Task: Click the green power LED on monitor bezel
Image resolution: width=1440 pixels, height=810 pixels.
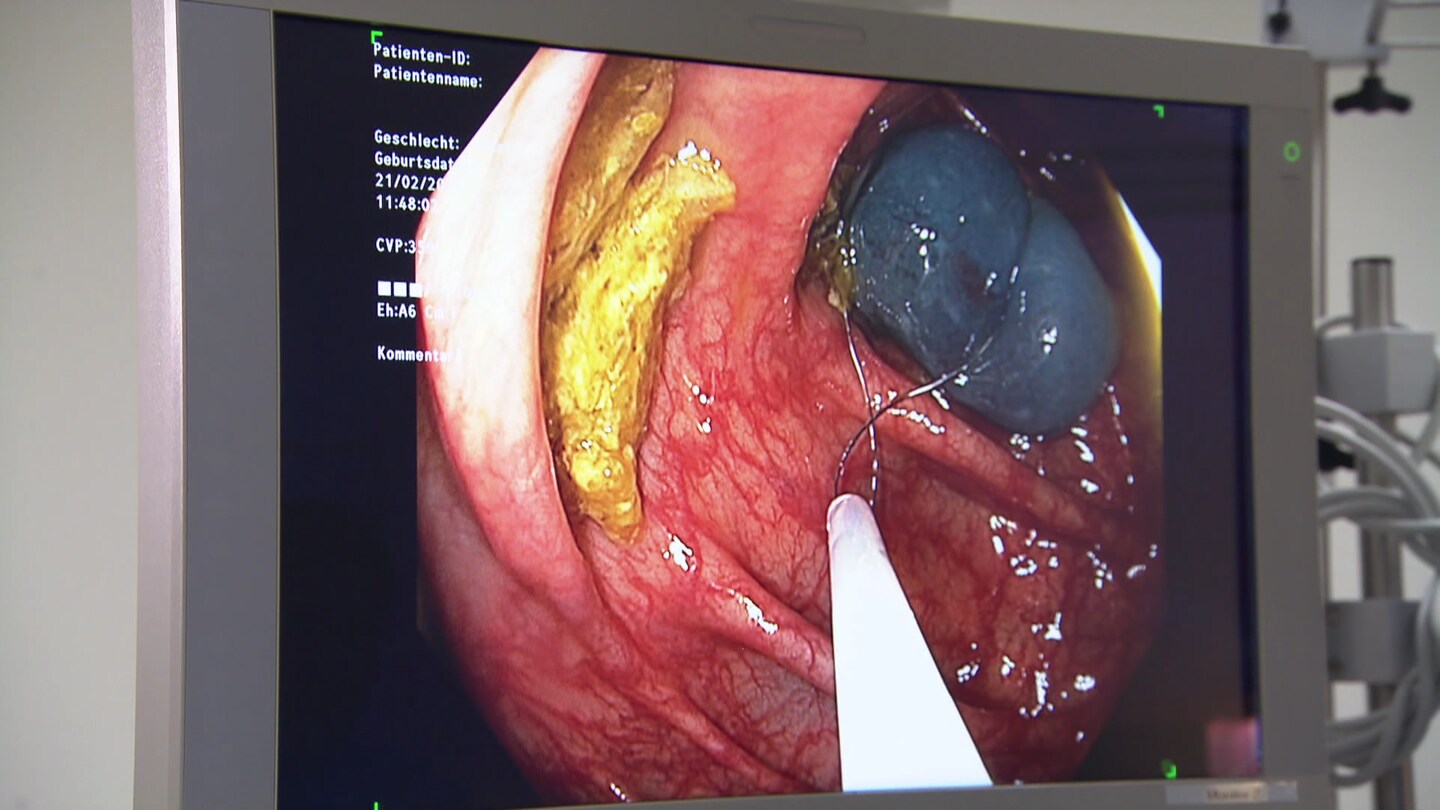Action: pos(1291,152)
